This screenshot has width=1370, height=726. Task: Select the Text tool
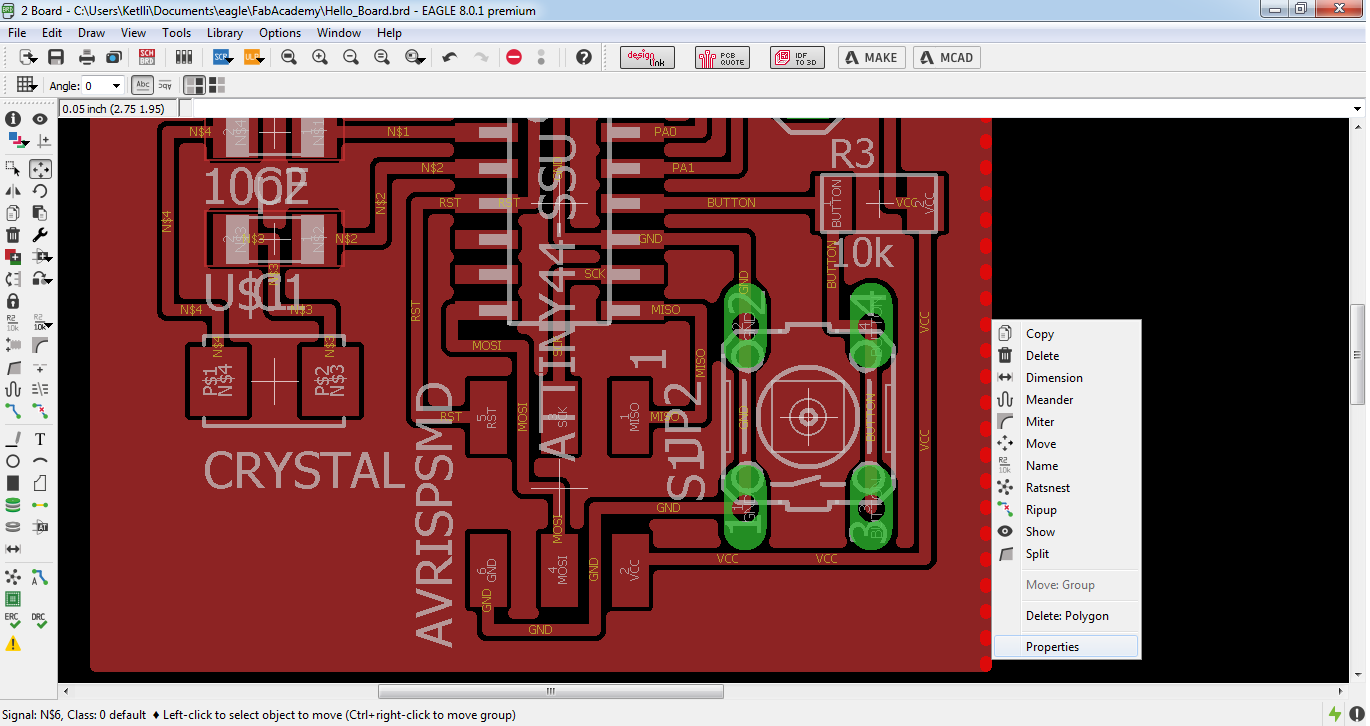[40, 439]
